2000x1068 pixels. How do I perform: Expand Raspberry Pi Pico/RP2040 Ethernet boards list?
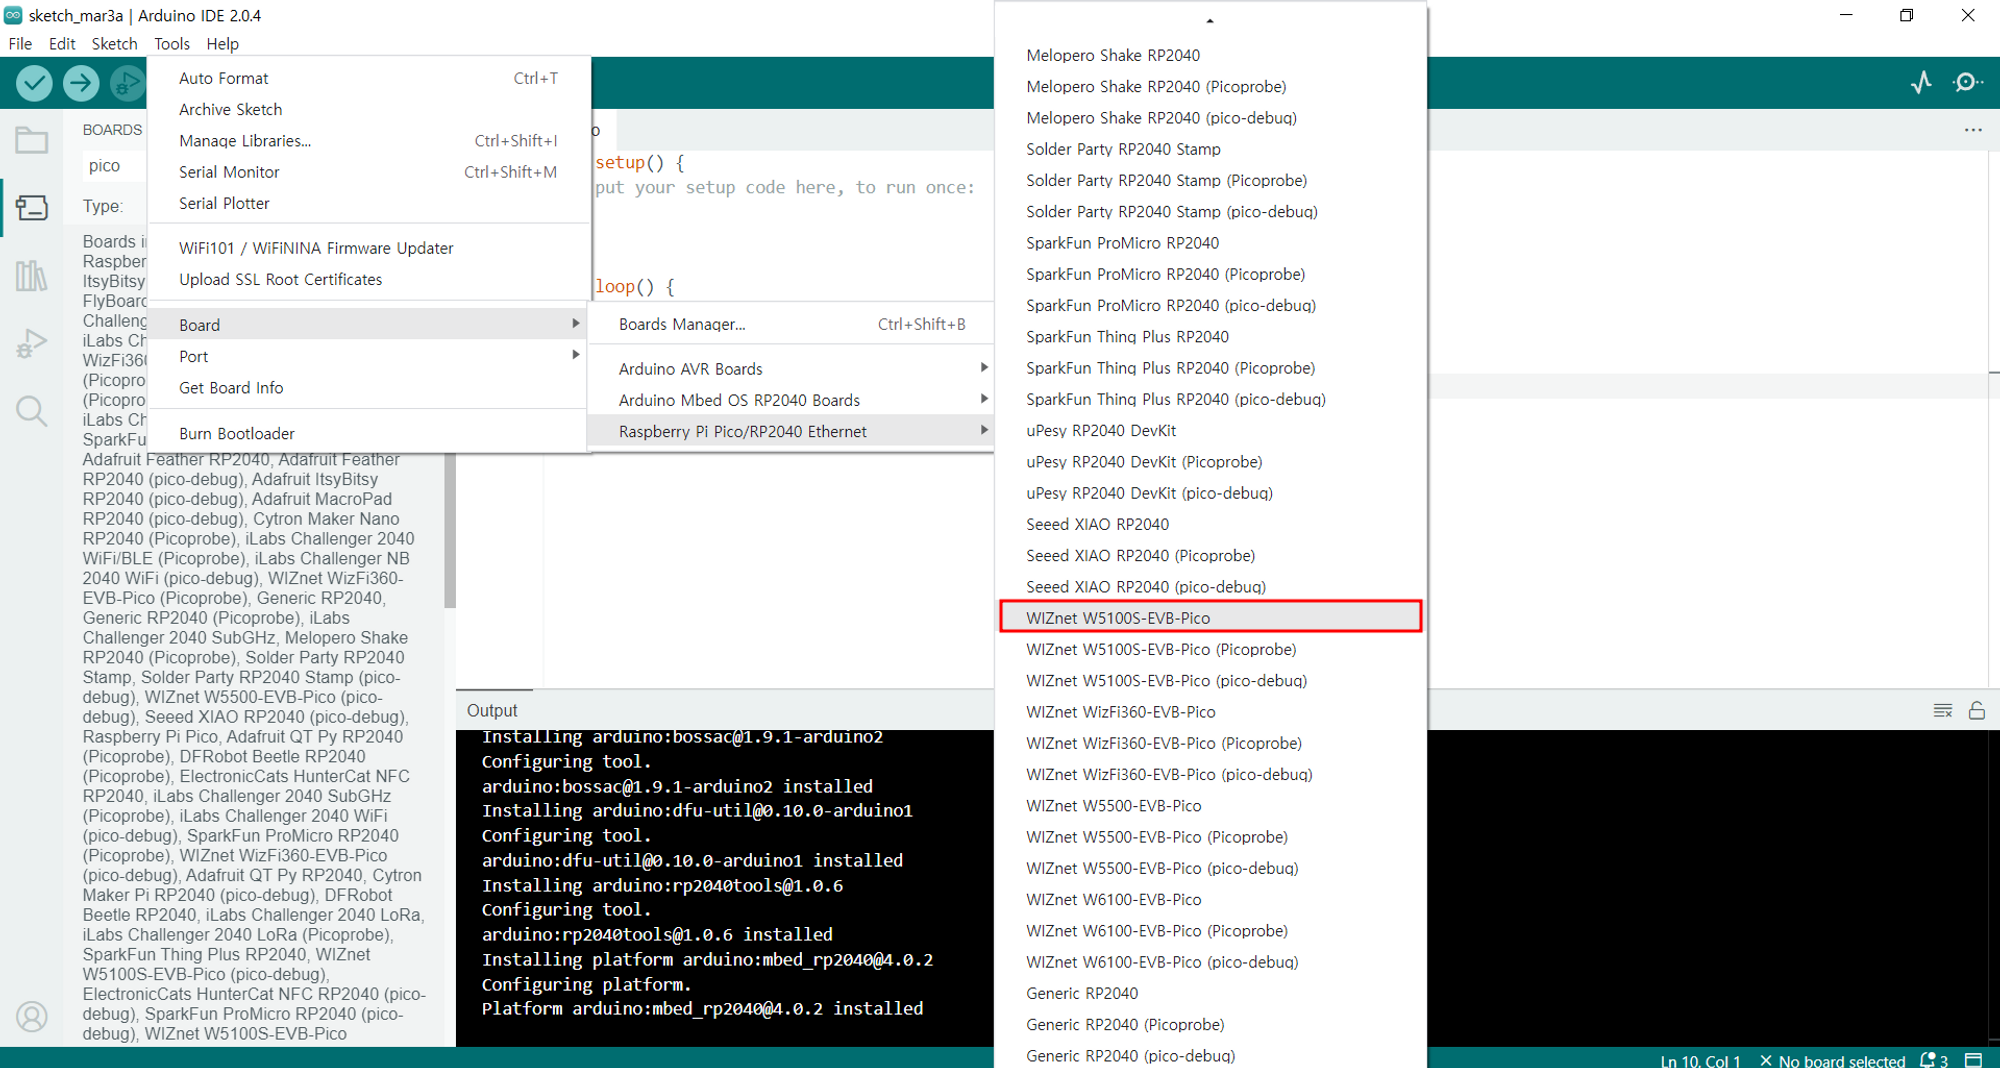coord(742,431)
